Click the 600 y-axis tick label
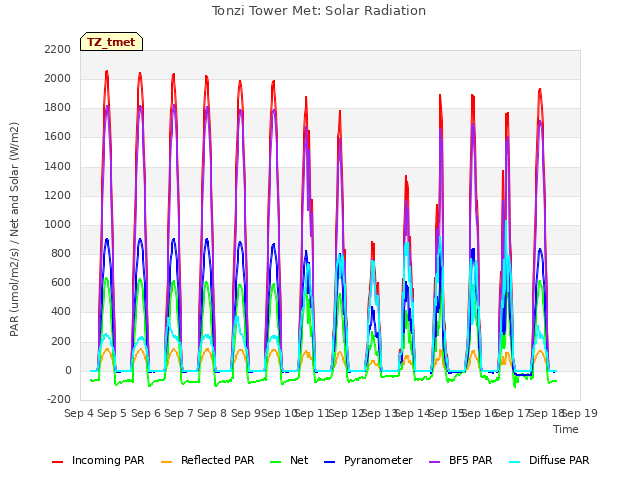Screen dimensions: 640x480 (x=61, y=282)
